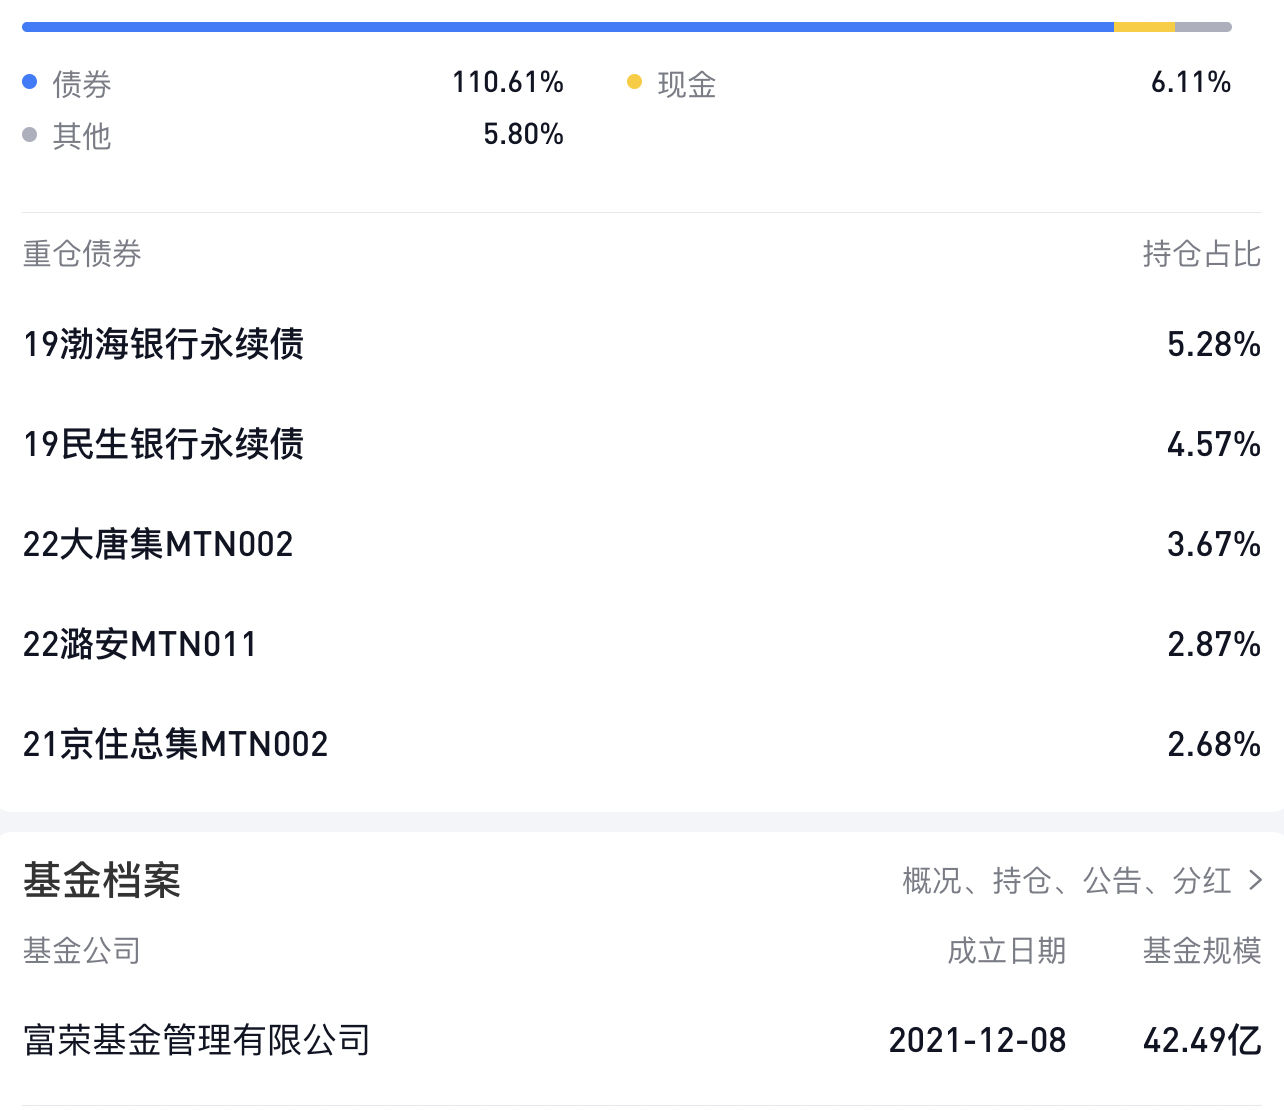Tap the 42.49亿 fund size value

pos(1201,1040)
